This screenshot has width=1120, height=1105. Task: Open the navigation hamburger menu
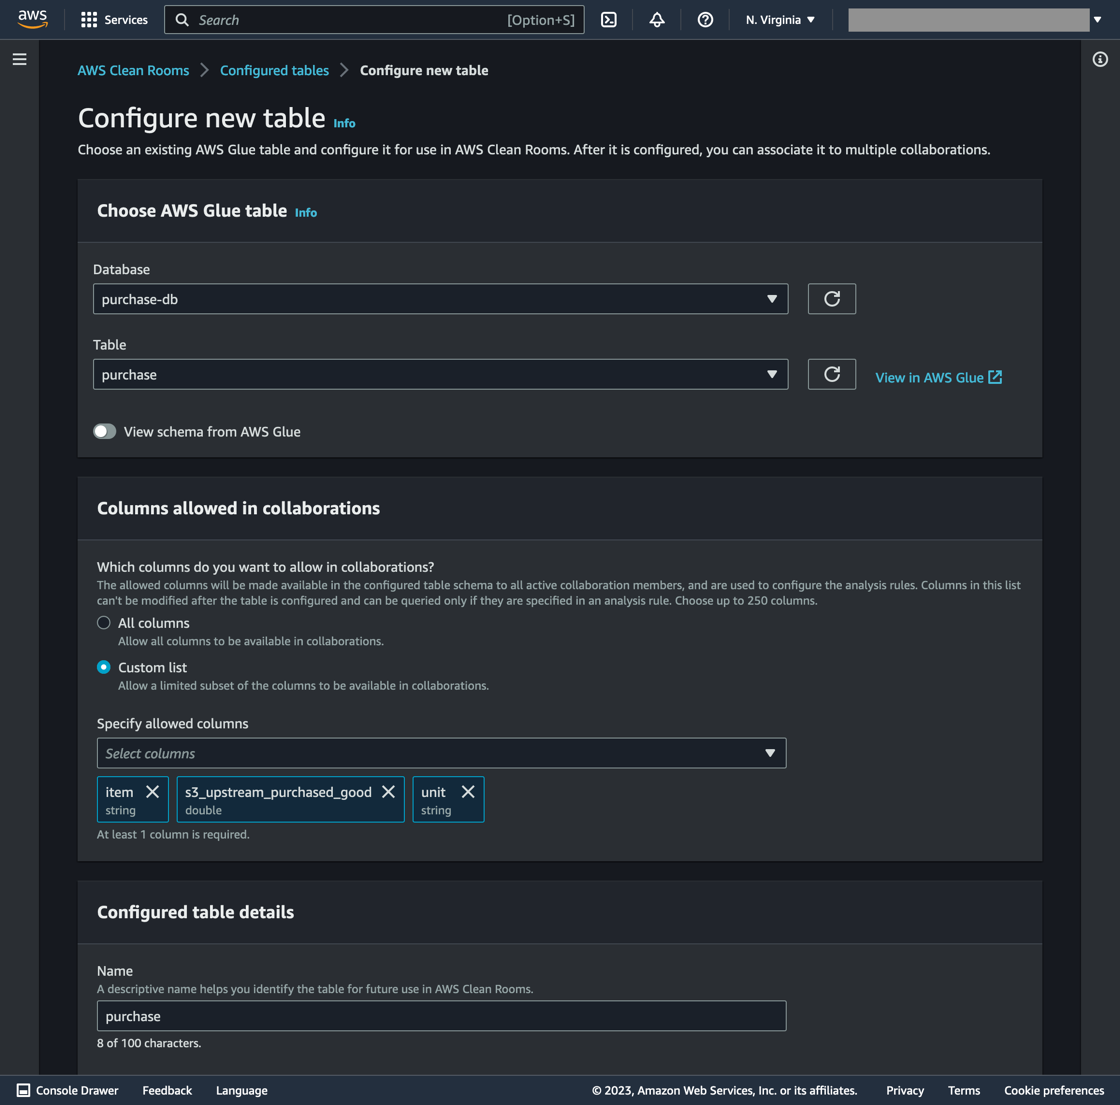click(x=19, y=59)
